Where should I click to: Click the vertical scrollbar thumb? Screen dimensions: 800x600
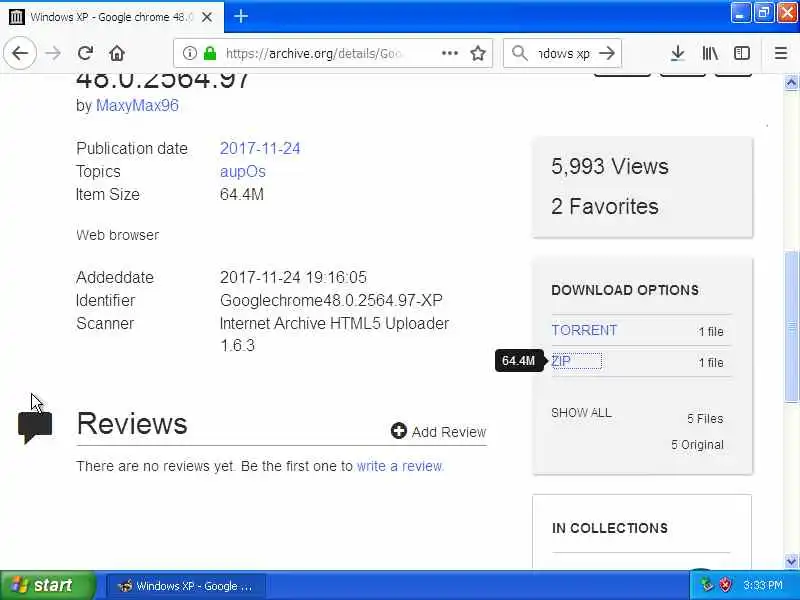pos(791,327)
